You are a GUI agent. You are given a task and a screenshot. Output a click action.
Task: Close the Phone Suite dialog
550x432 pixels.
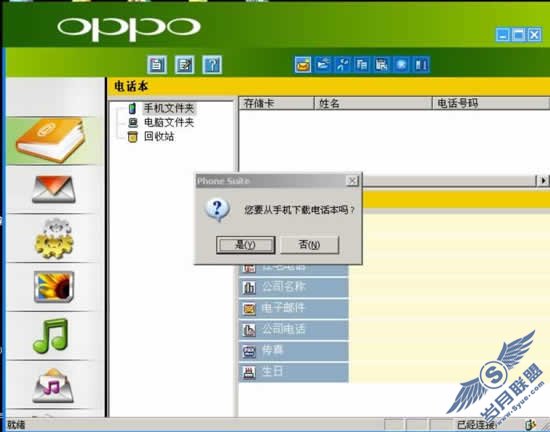(x=352, y=181)
